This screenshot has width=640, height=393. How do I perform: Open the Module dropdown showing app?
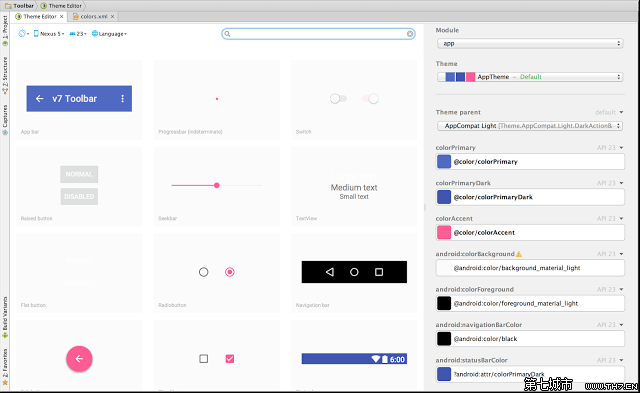click(x=530, y=43)
